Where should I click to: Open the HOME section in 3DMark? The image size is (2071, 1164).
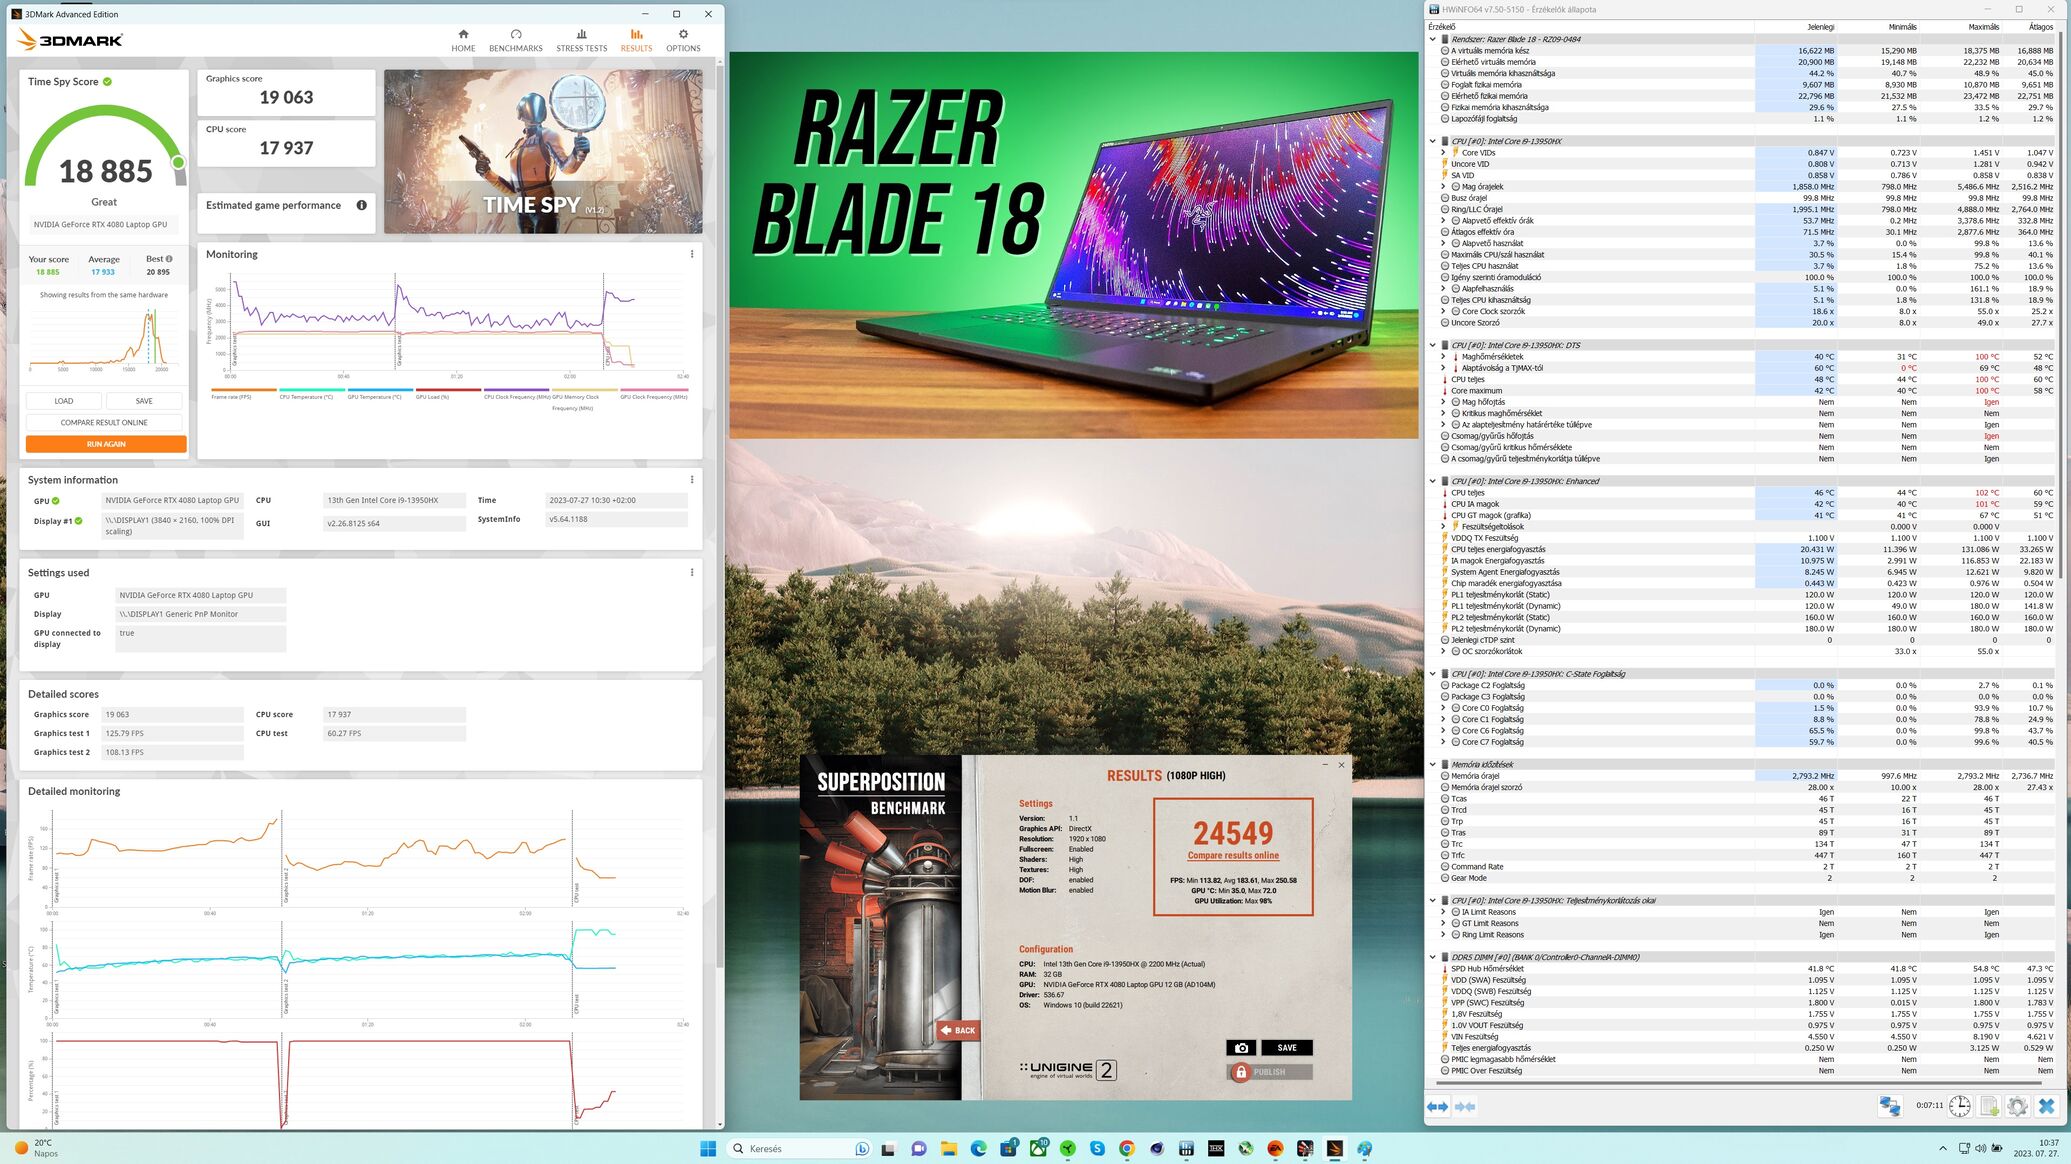coord(463,40)
